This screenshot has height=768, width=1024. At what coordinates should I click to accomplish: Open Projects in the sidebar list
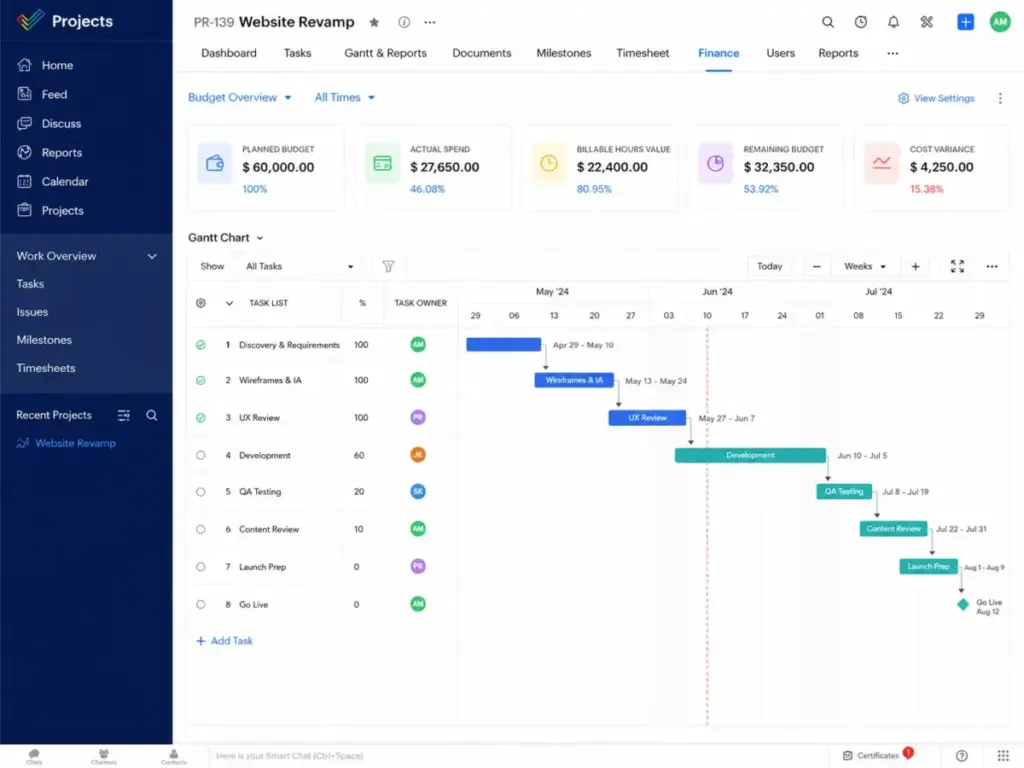51,210
